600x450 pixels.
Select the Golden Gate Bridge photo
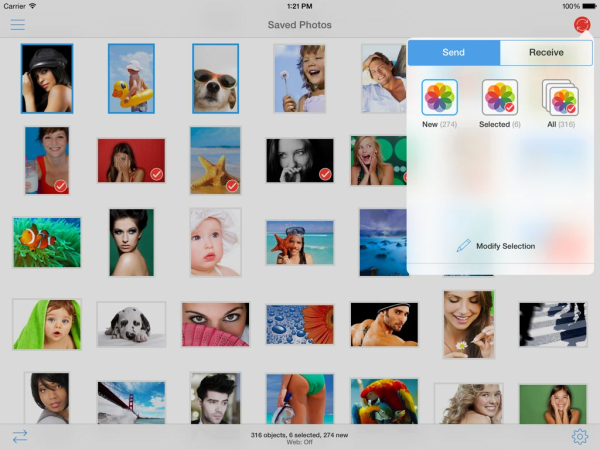pyautogui.click(x=131, y=402)
